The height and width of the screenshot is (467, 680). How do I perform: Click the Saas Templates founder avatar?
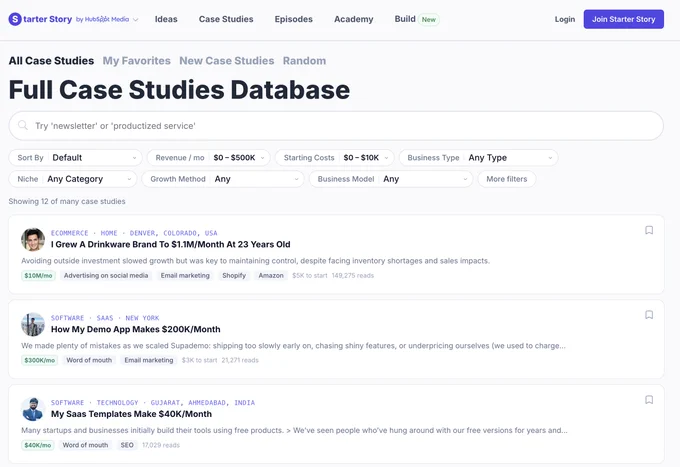pyautogui.click(x=33, y=409)
